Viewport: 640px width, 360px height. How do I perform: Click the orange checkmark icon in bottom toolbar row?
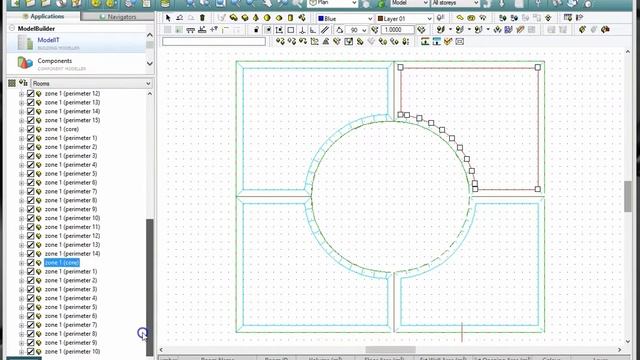click(x=448, y=42)
